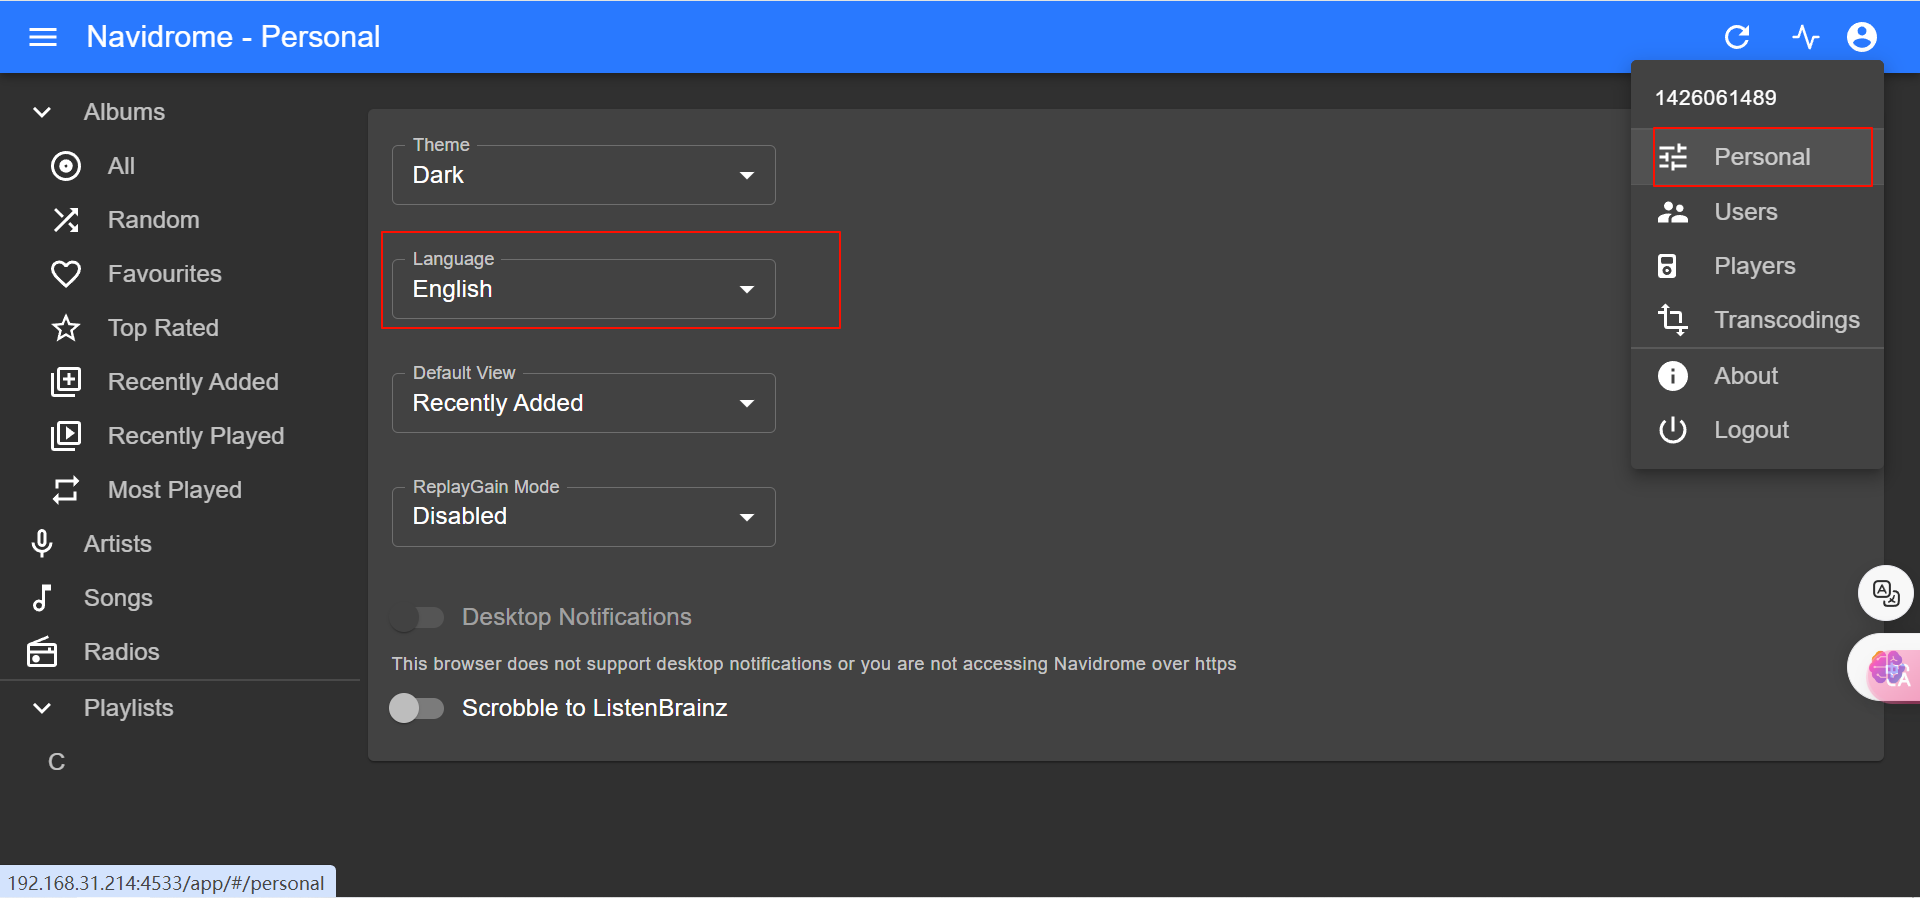Click the Favourites heart icon
This screenshot has width=1920, height=898.
pyautogui.click(x=66, y=274)
